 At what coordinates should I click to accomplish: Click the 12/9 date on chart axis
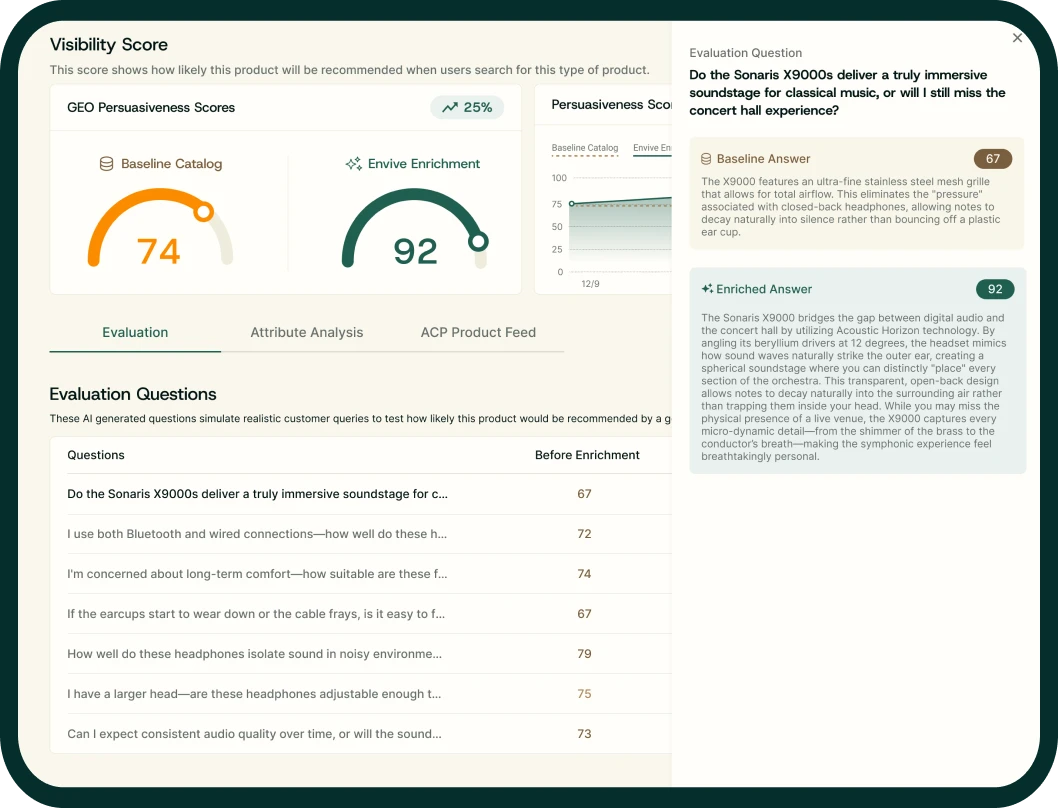[x=590, y=284]
